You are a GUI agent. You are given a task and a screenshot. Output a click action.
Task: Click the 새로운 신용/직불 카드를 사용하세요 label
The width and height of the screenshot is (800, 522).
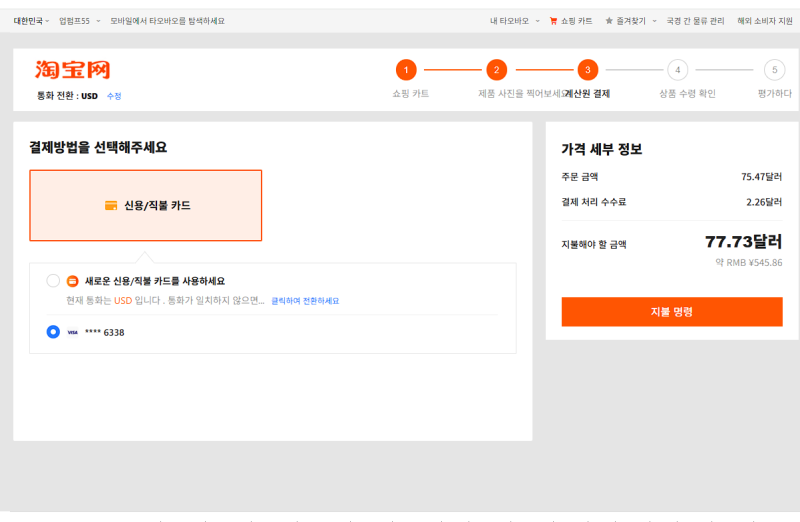[155, 281]
